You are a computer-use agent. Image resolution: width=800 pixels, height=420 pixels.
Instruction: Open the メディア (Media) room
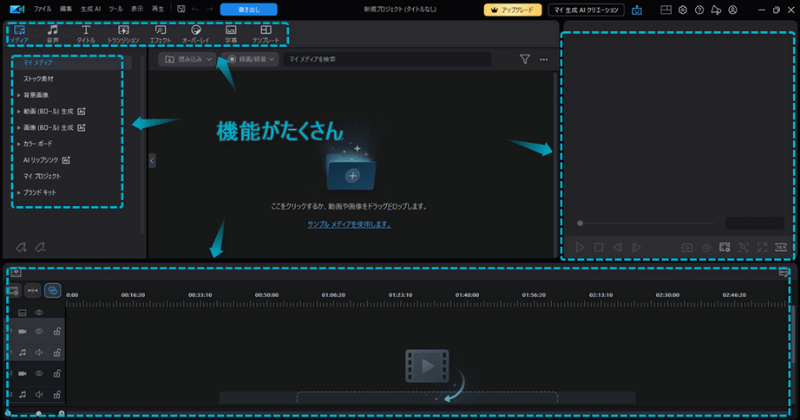[19, 34]
